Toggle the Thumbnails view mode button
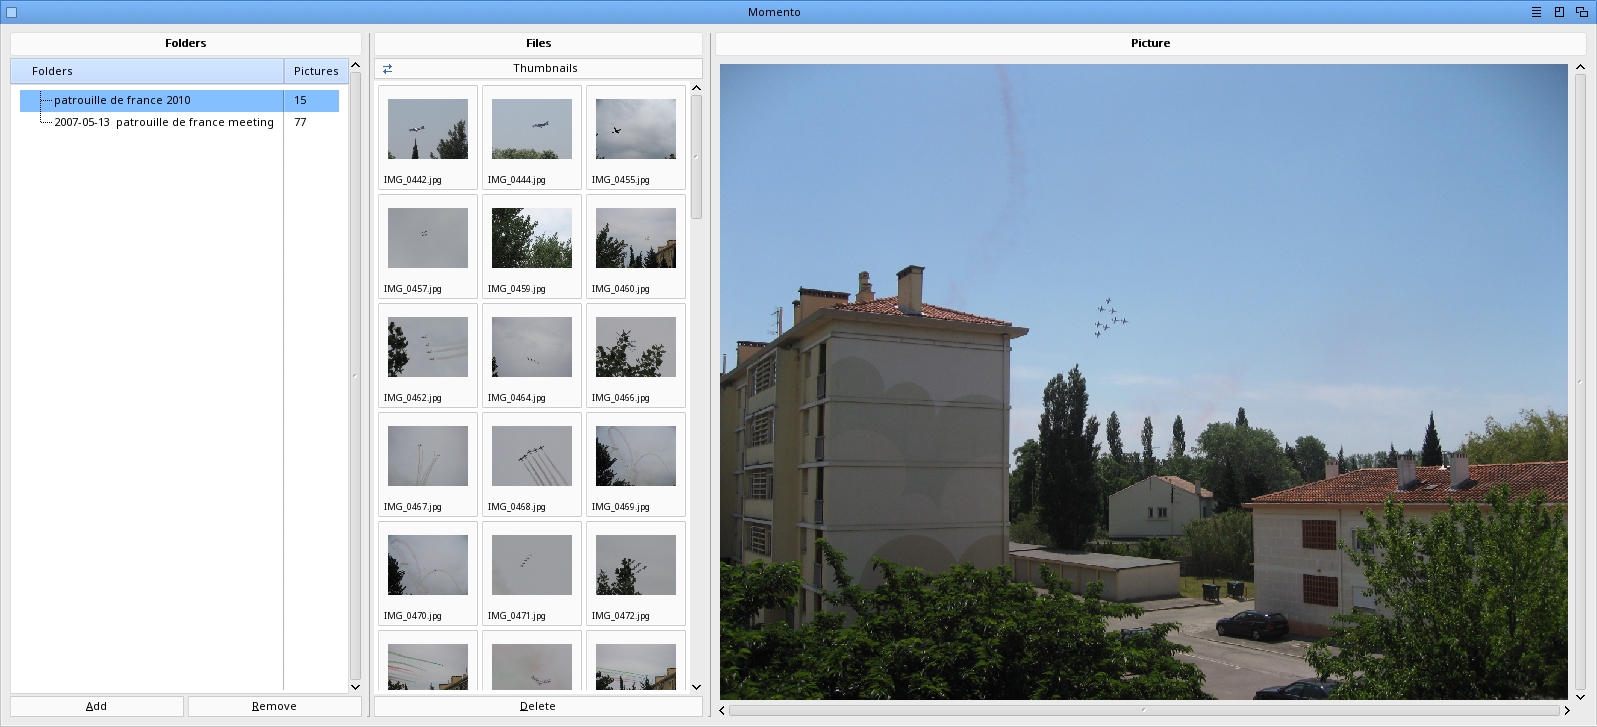Image resolution: width=1597 pixels, height=727 pixels. pos(545,69)
